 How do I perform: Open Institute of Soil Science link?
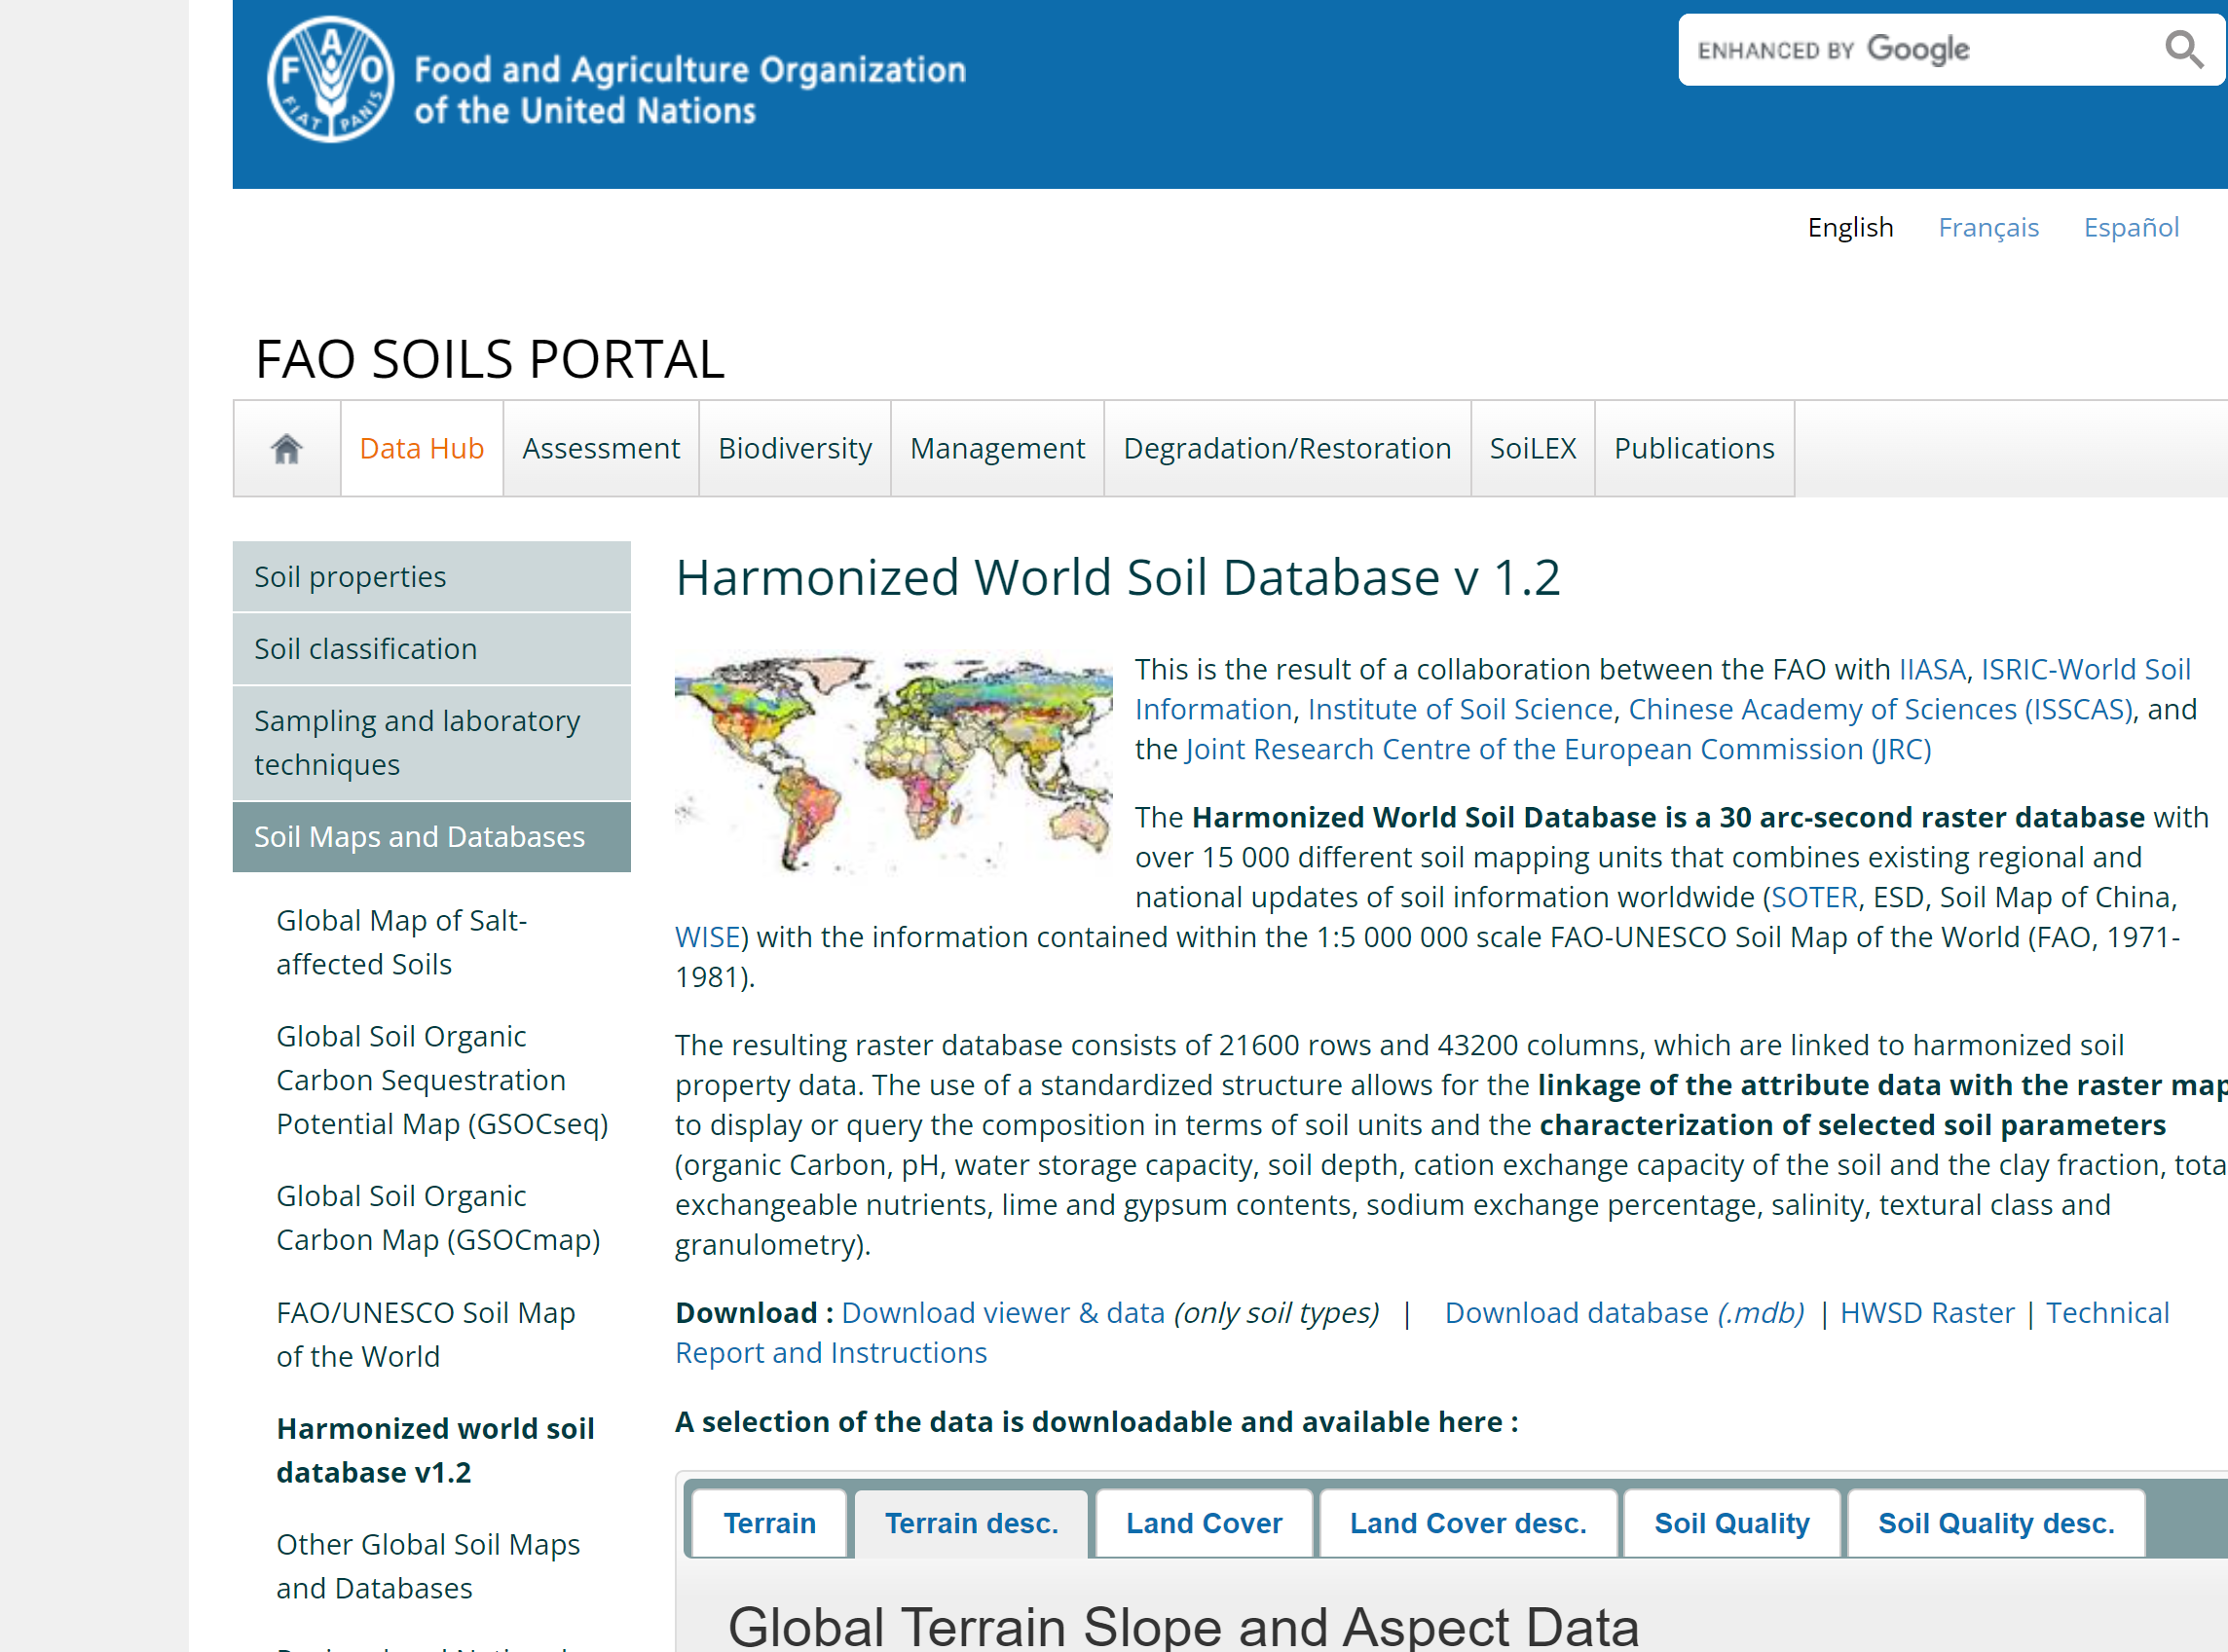(1460, 709)
